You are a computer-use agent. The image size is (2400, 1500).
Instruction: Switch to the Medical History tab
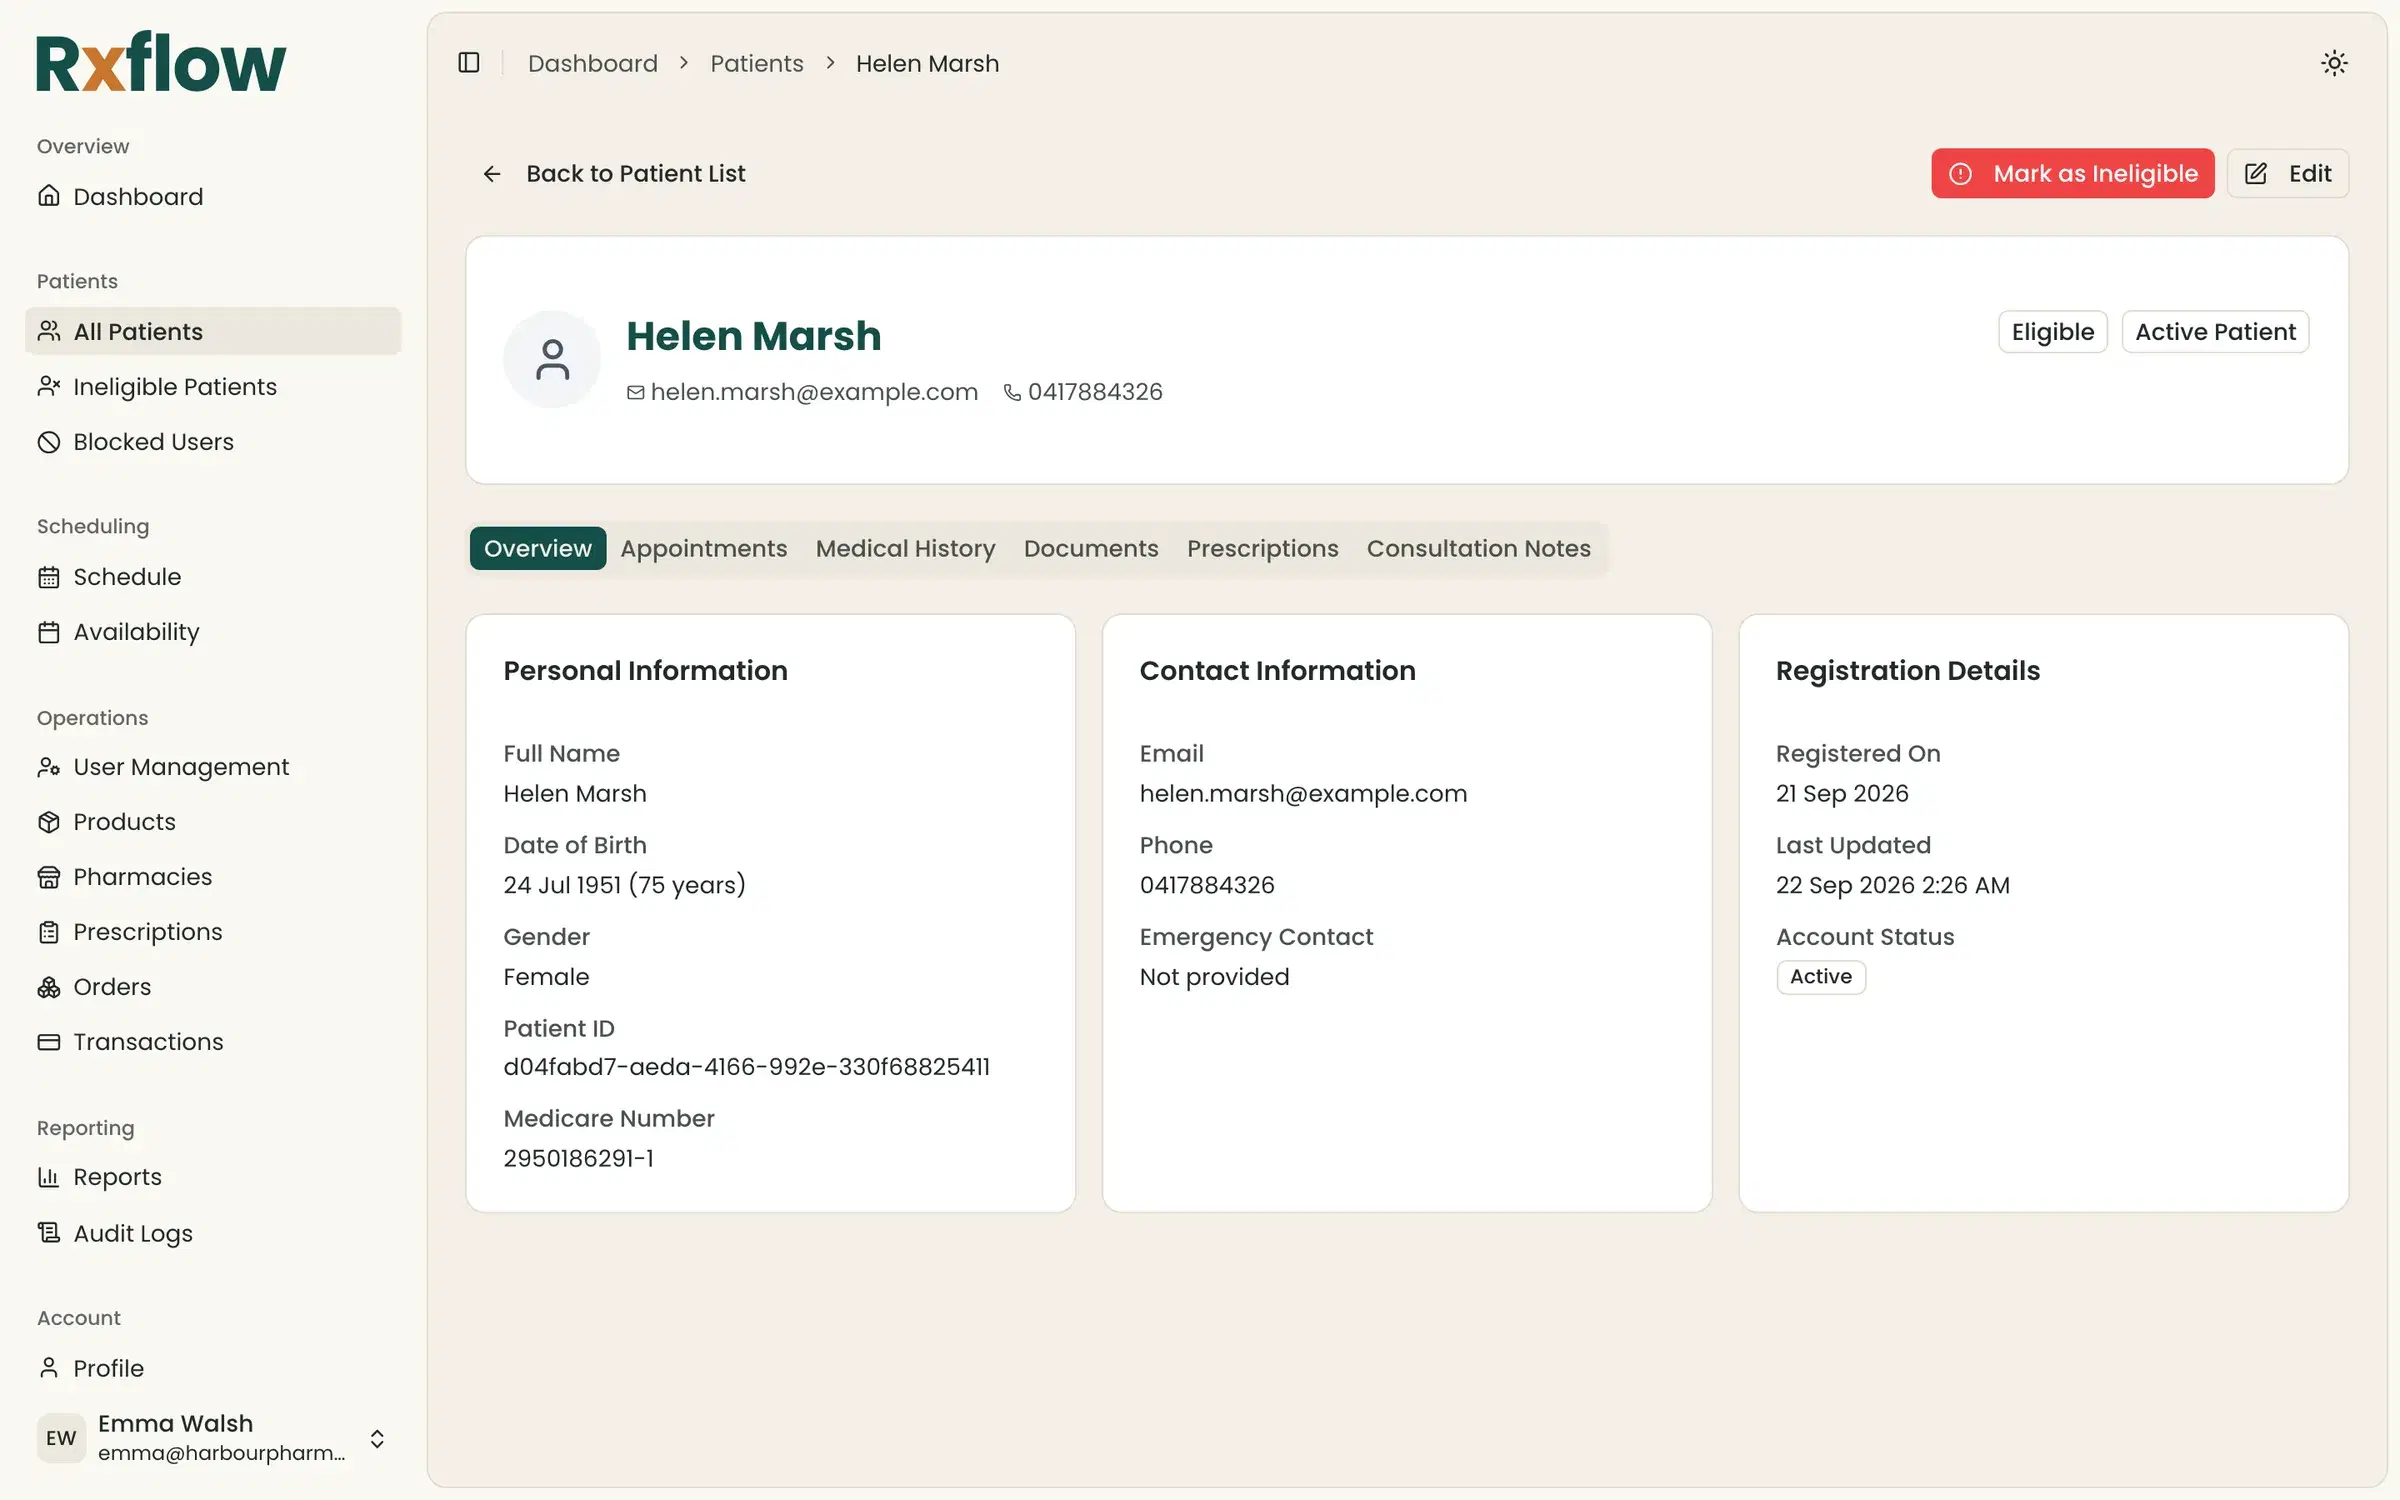[x=905, y=548]
